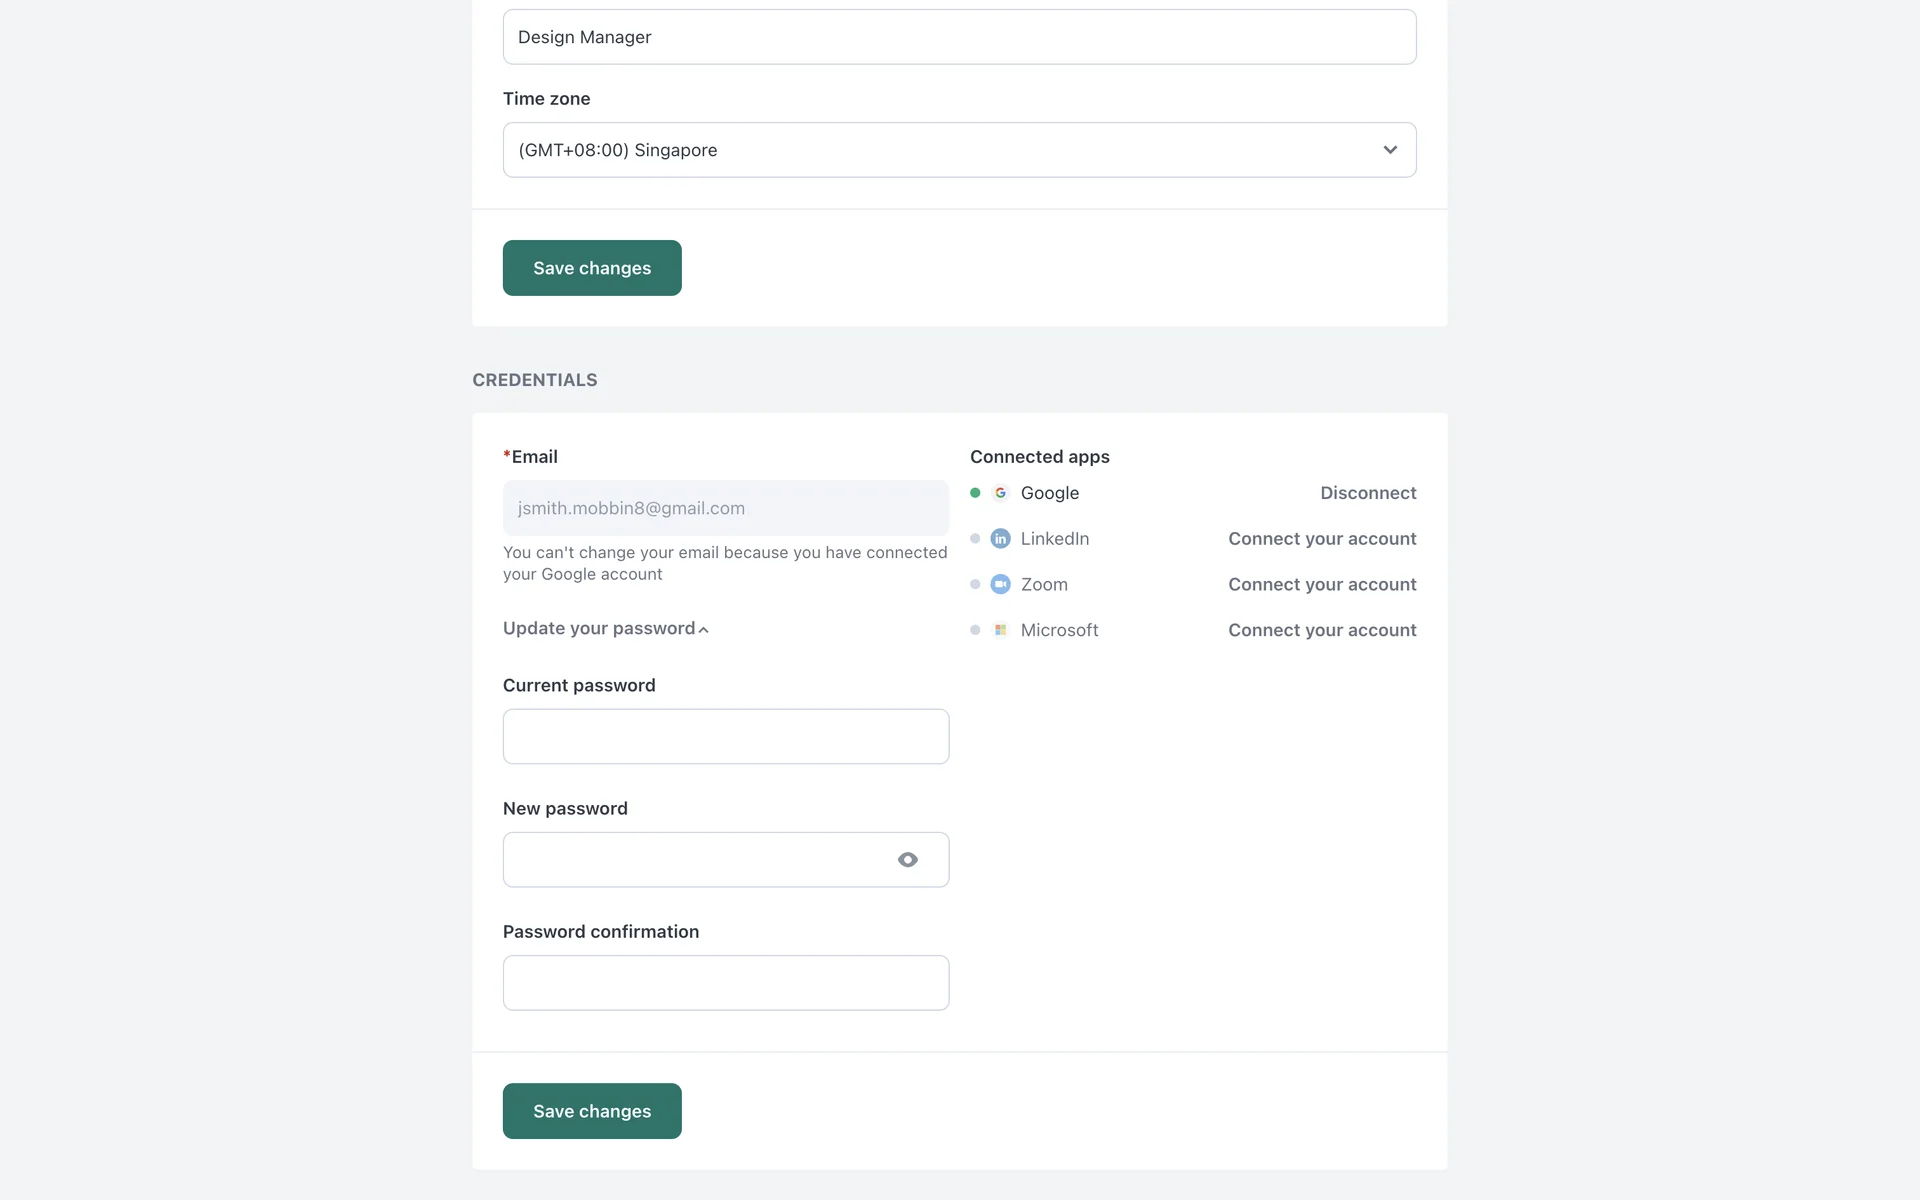Select the Password confirmation field

(725, 983)
